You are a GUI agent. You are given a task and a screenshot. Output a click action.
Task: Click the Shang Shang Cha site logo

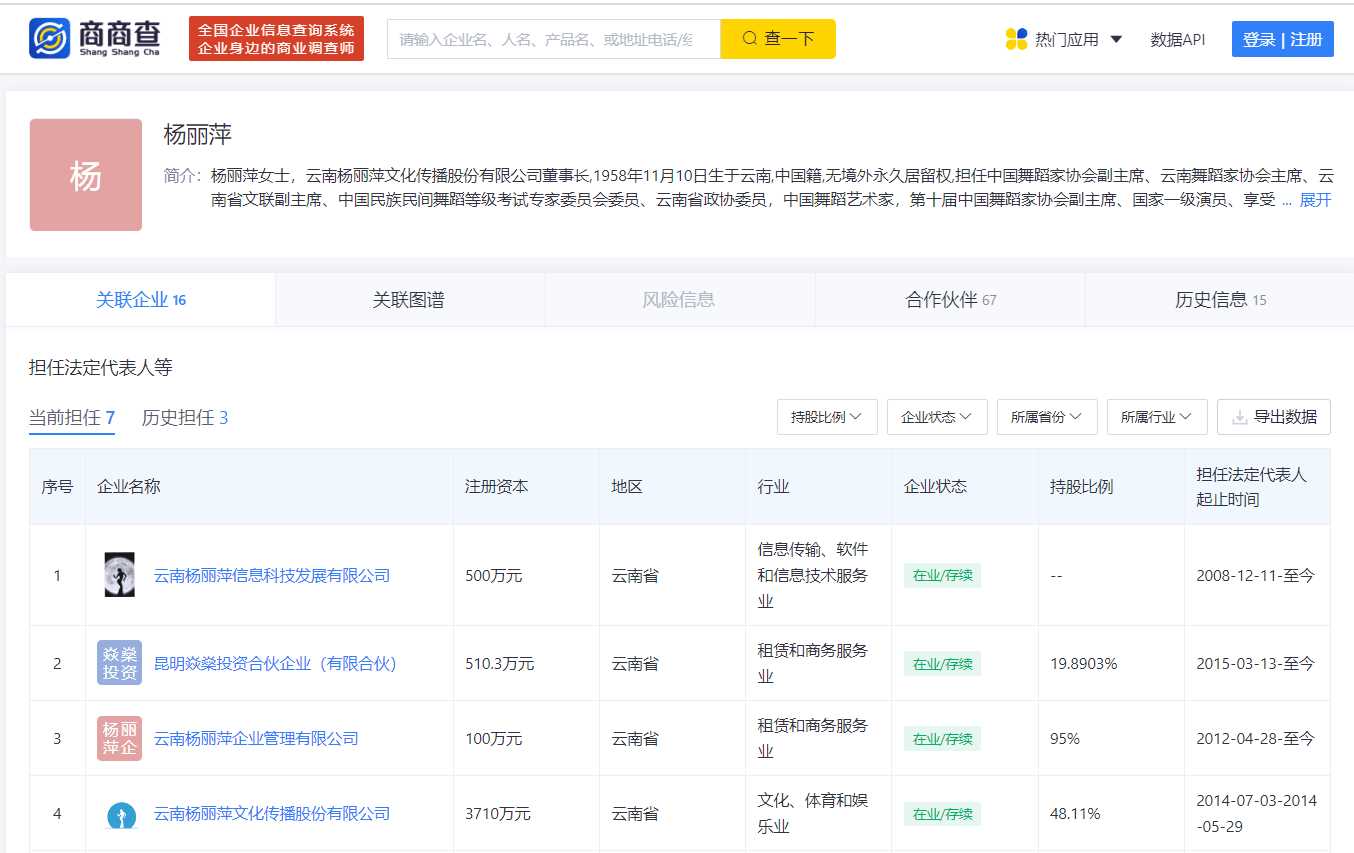94,39
